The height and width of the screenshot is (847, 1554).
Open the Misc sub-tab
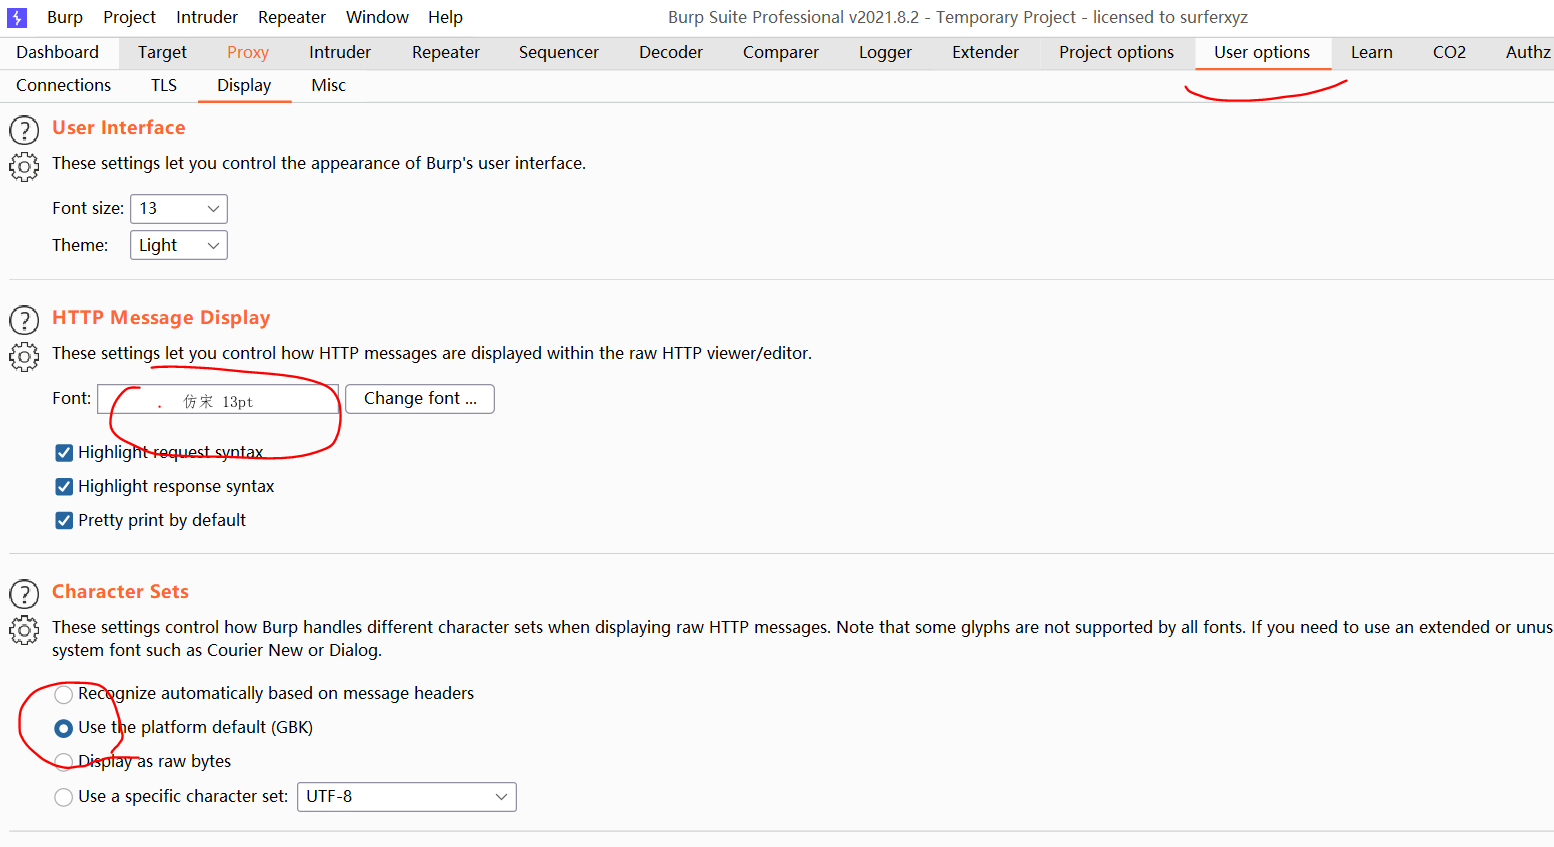tap(328, 86)
